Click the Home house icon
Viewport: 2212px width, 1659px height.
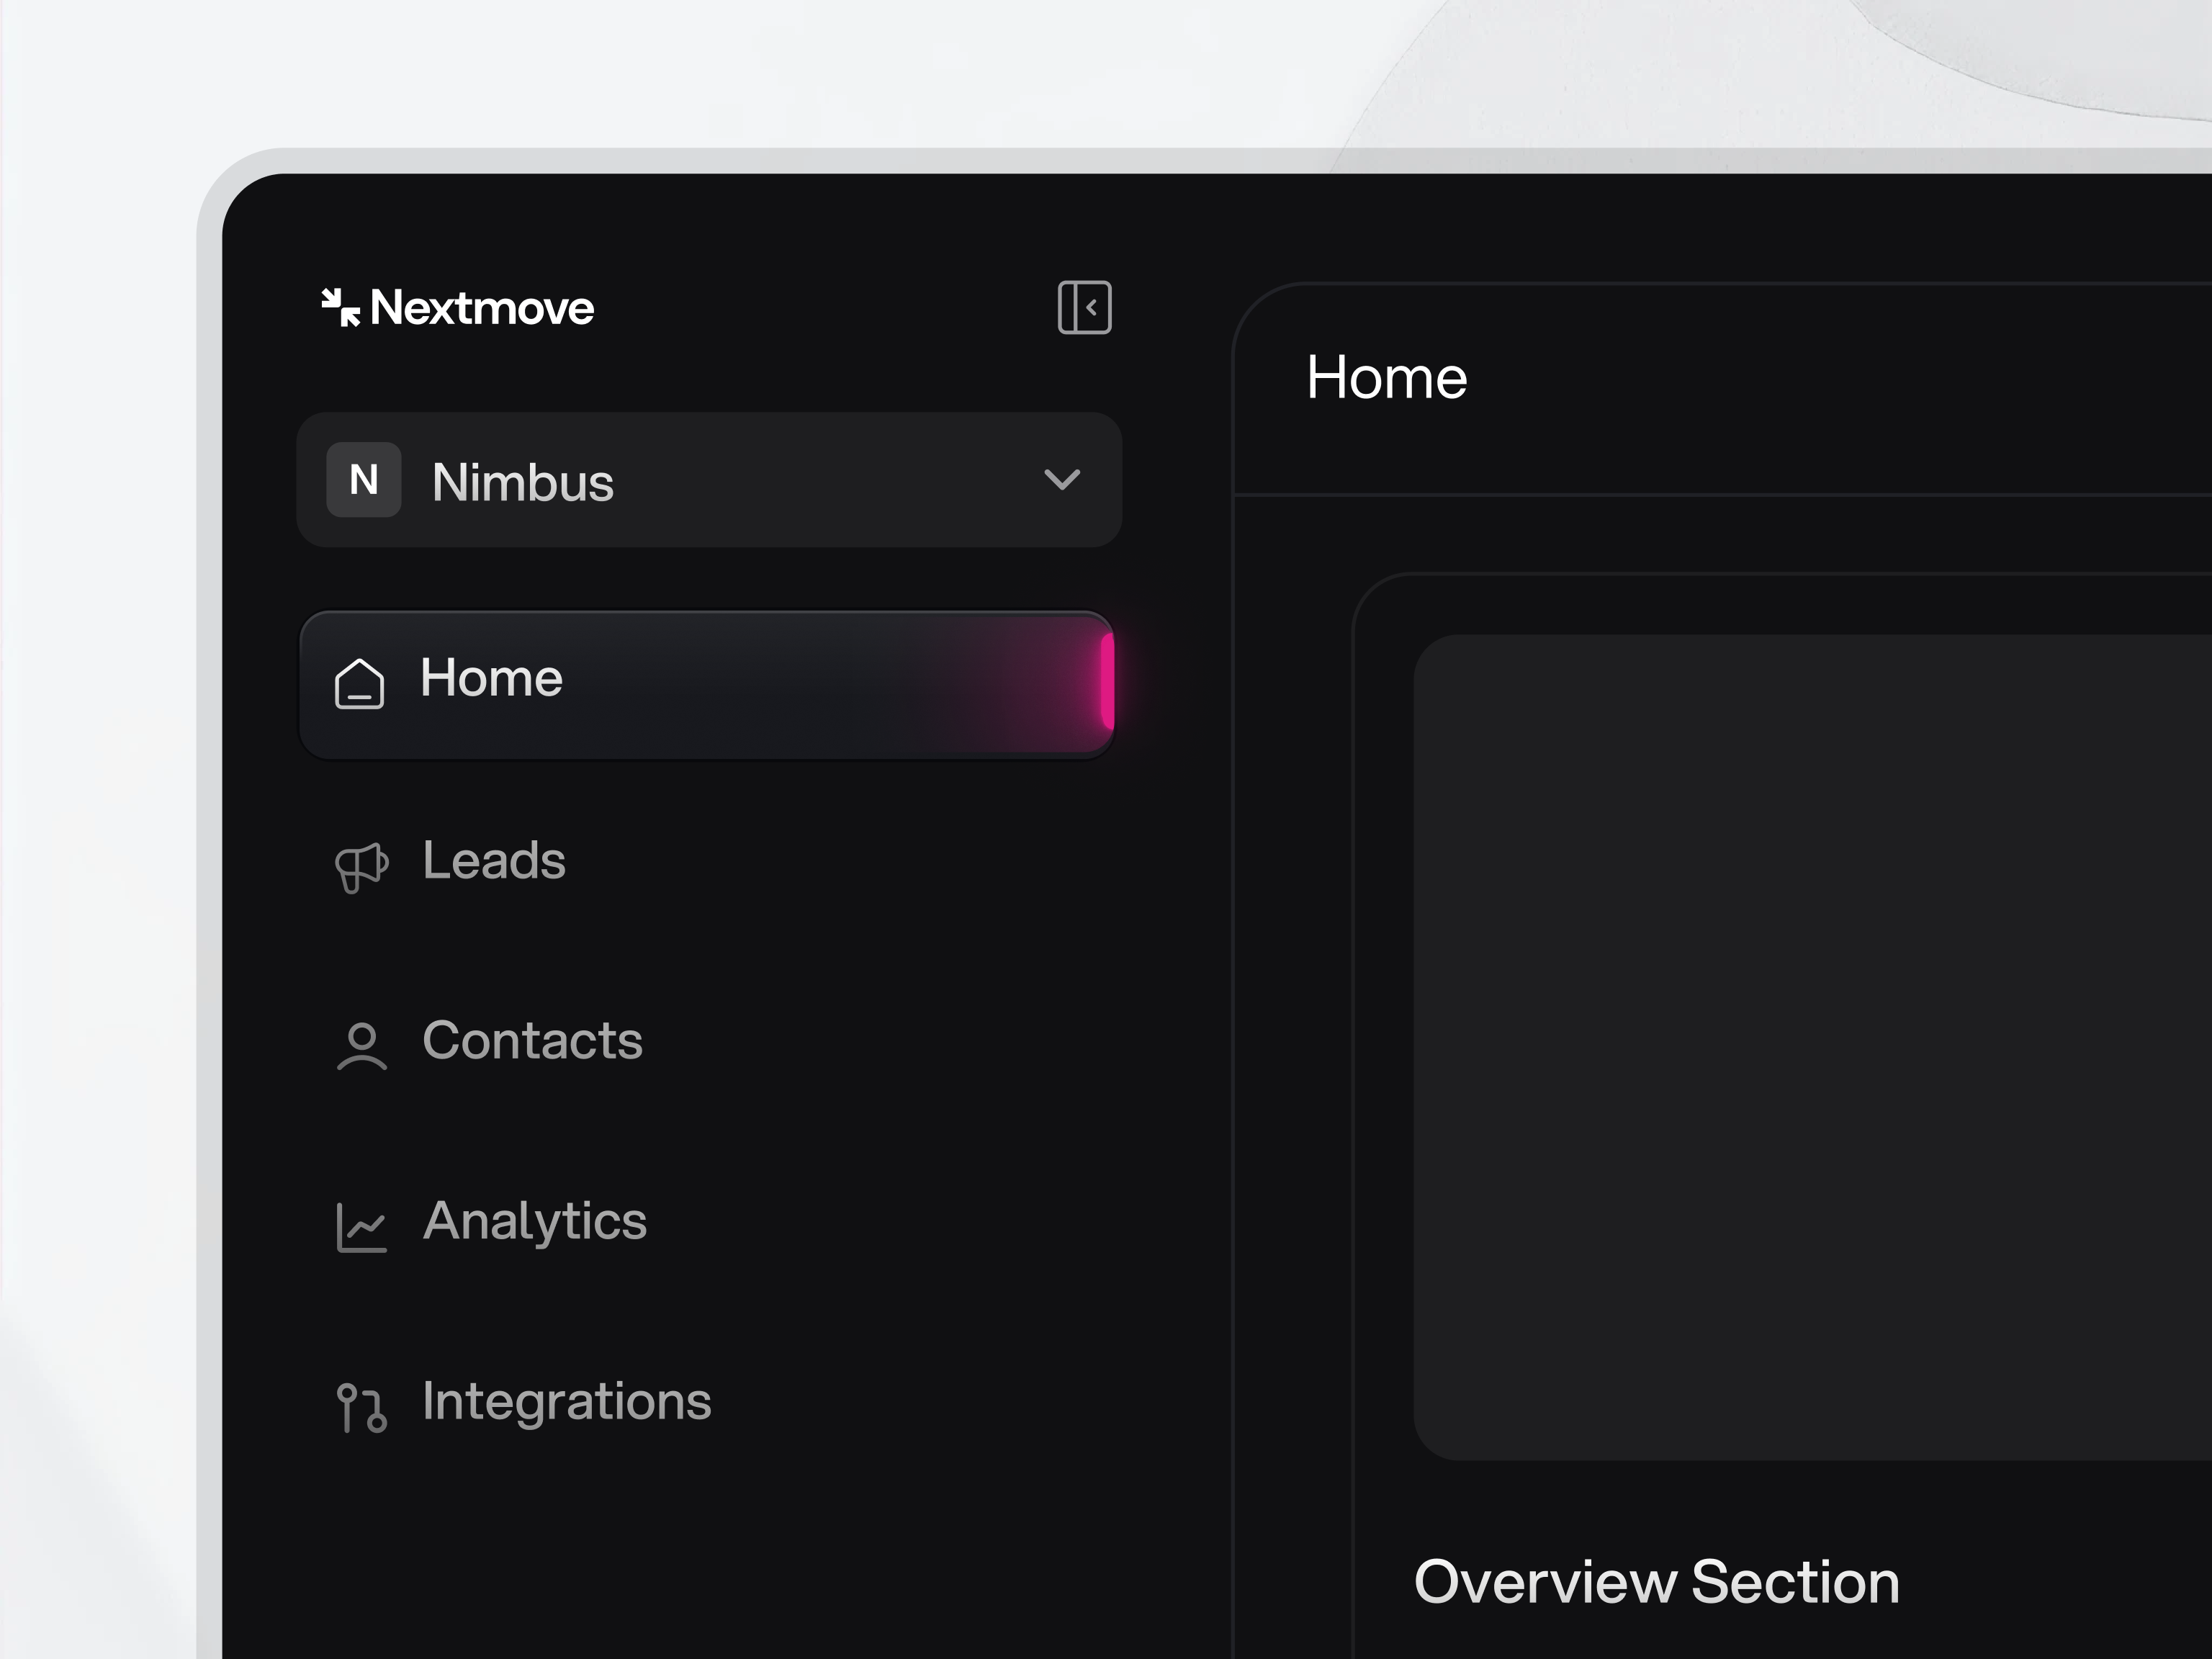[359, 684]
